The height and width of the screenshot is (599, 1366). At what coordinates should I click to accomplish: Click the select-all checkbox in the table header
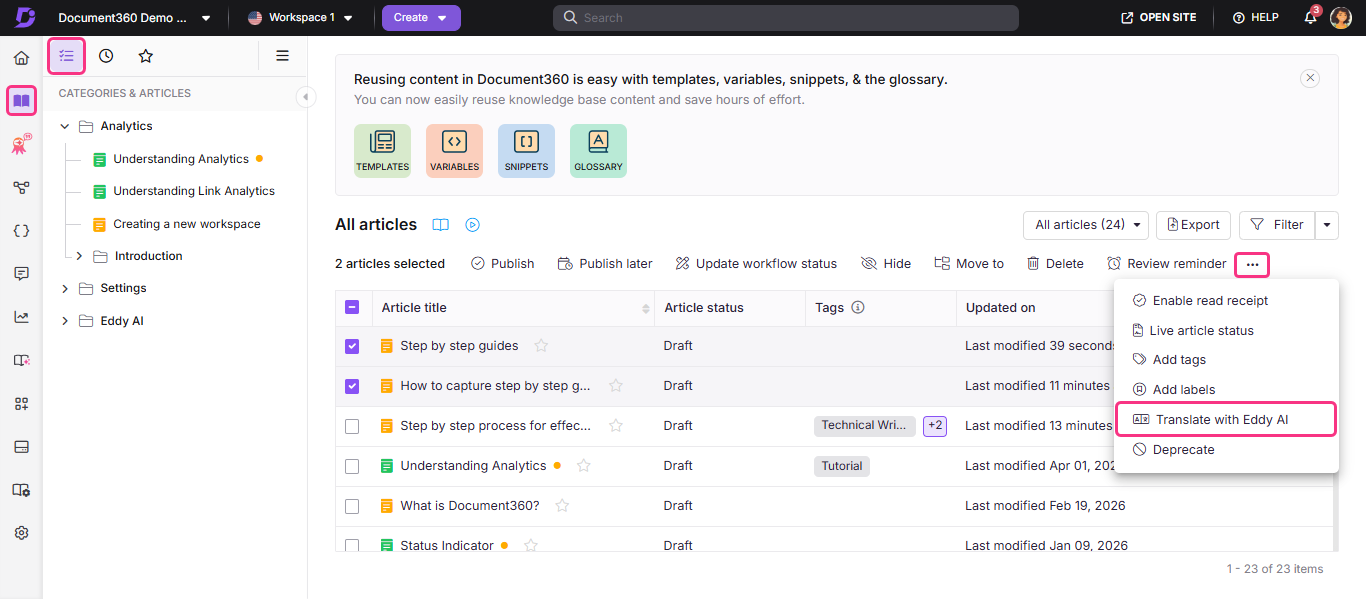coord(352,307)
